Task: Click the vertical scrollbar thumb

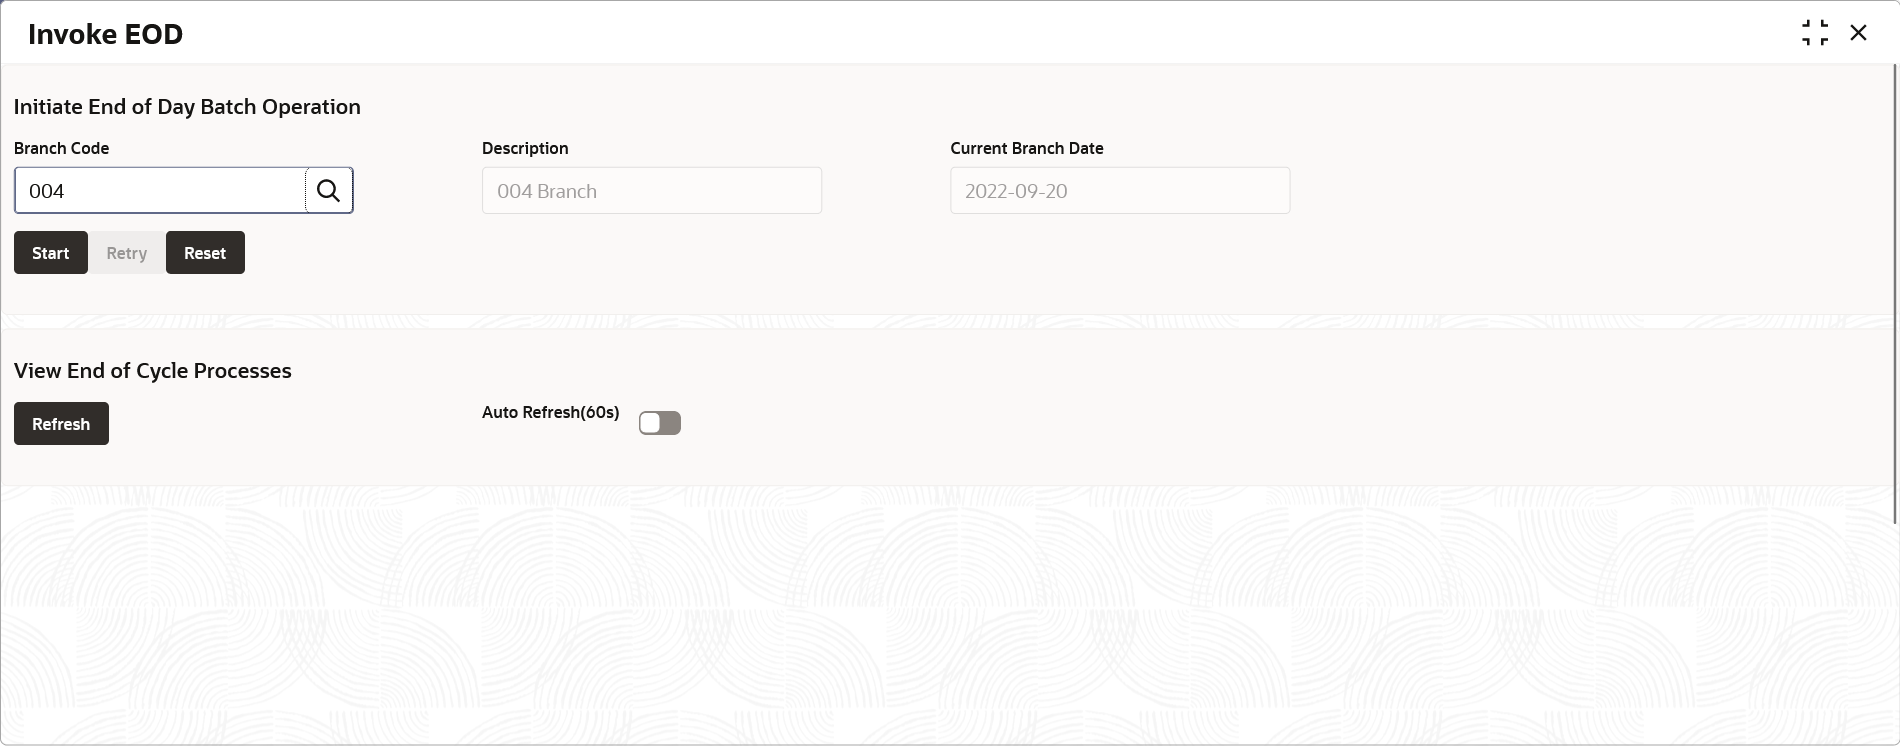Action: [x=1895, y=293]
